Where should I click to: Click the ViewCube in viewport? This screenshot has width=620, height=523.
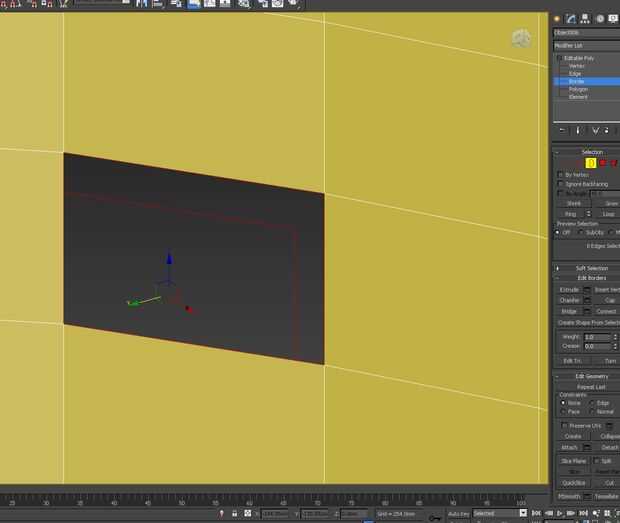tap(521, 39)
